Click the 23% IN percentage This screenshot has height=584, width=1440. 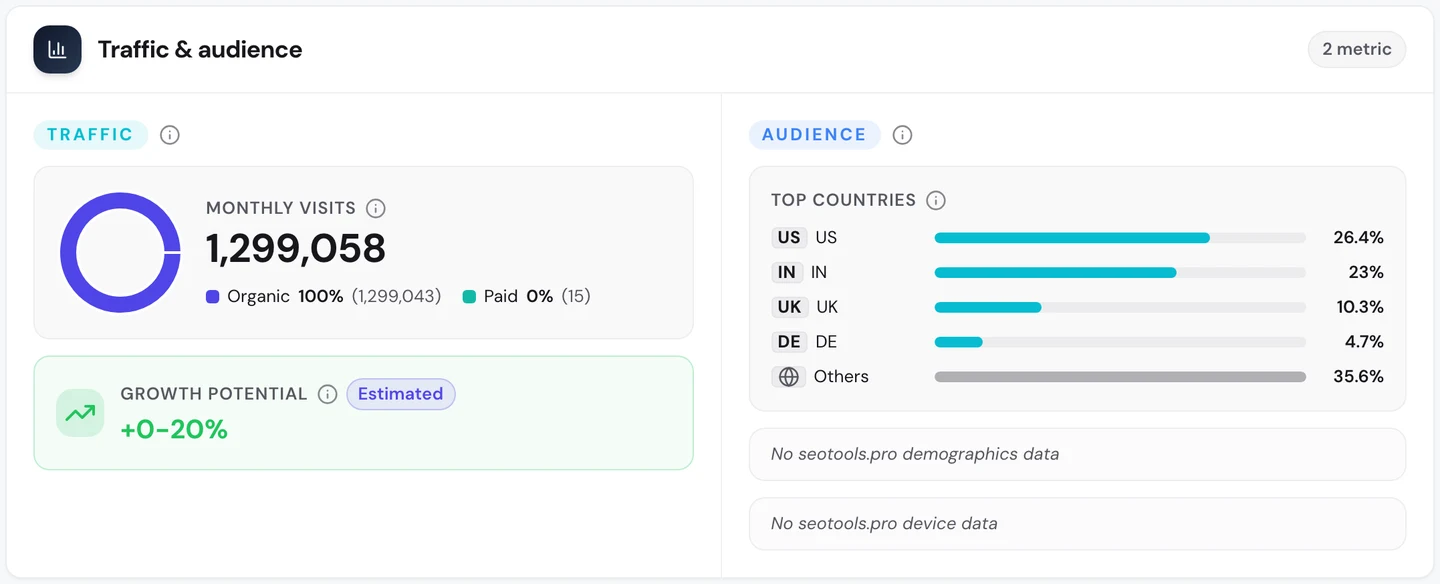1365,272
